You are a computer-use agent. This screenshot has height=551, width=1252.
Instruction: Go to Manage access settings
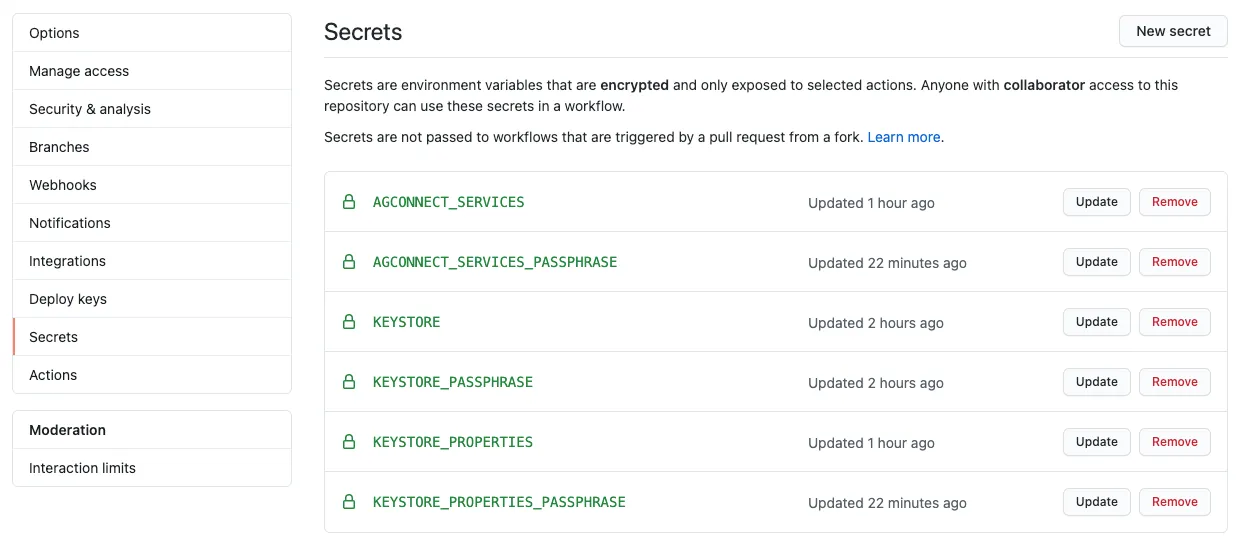tap(152, 71)
